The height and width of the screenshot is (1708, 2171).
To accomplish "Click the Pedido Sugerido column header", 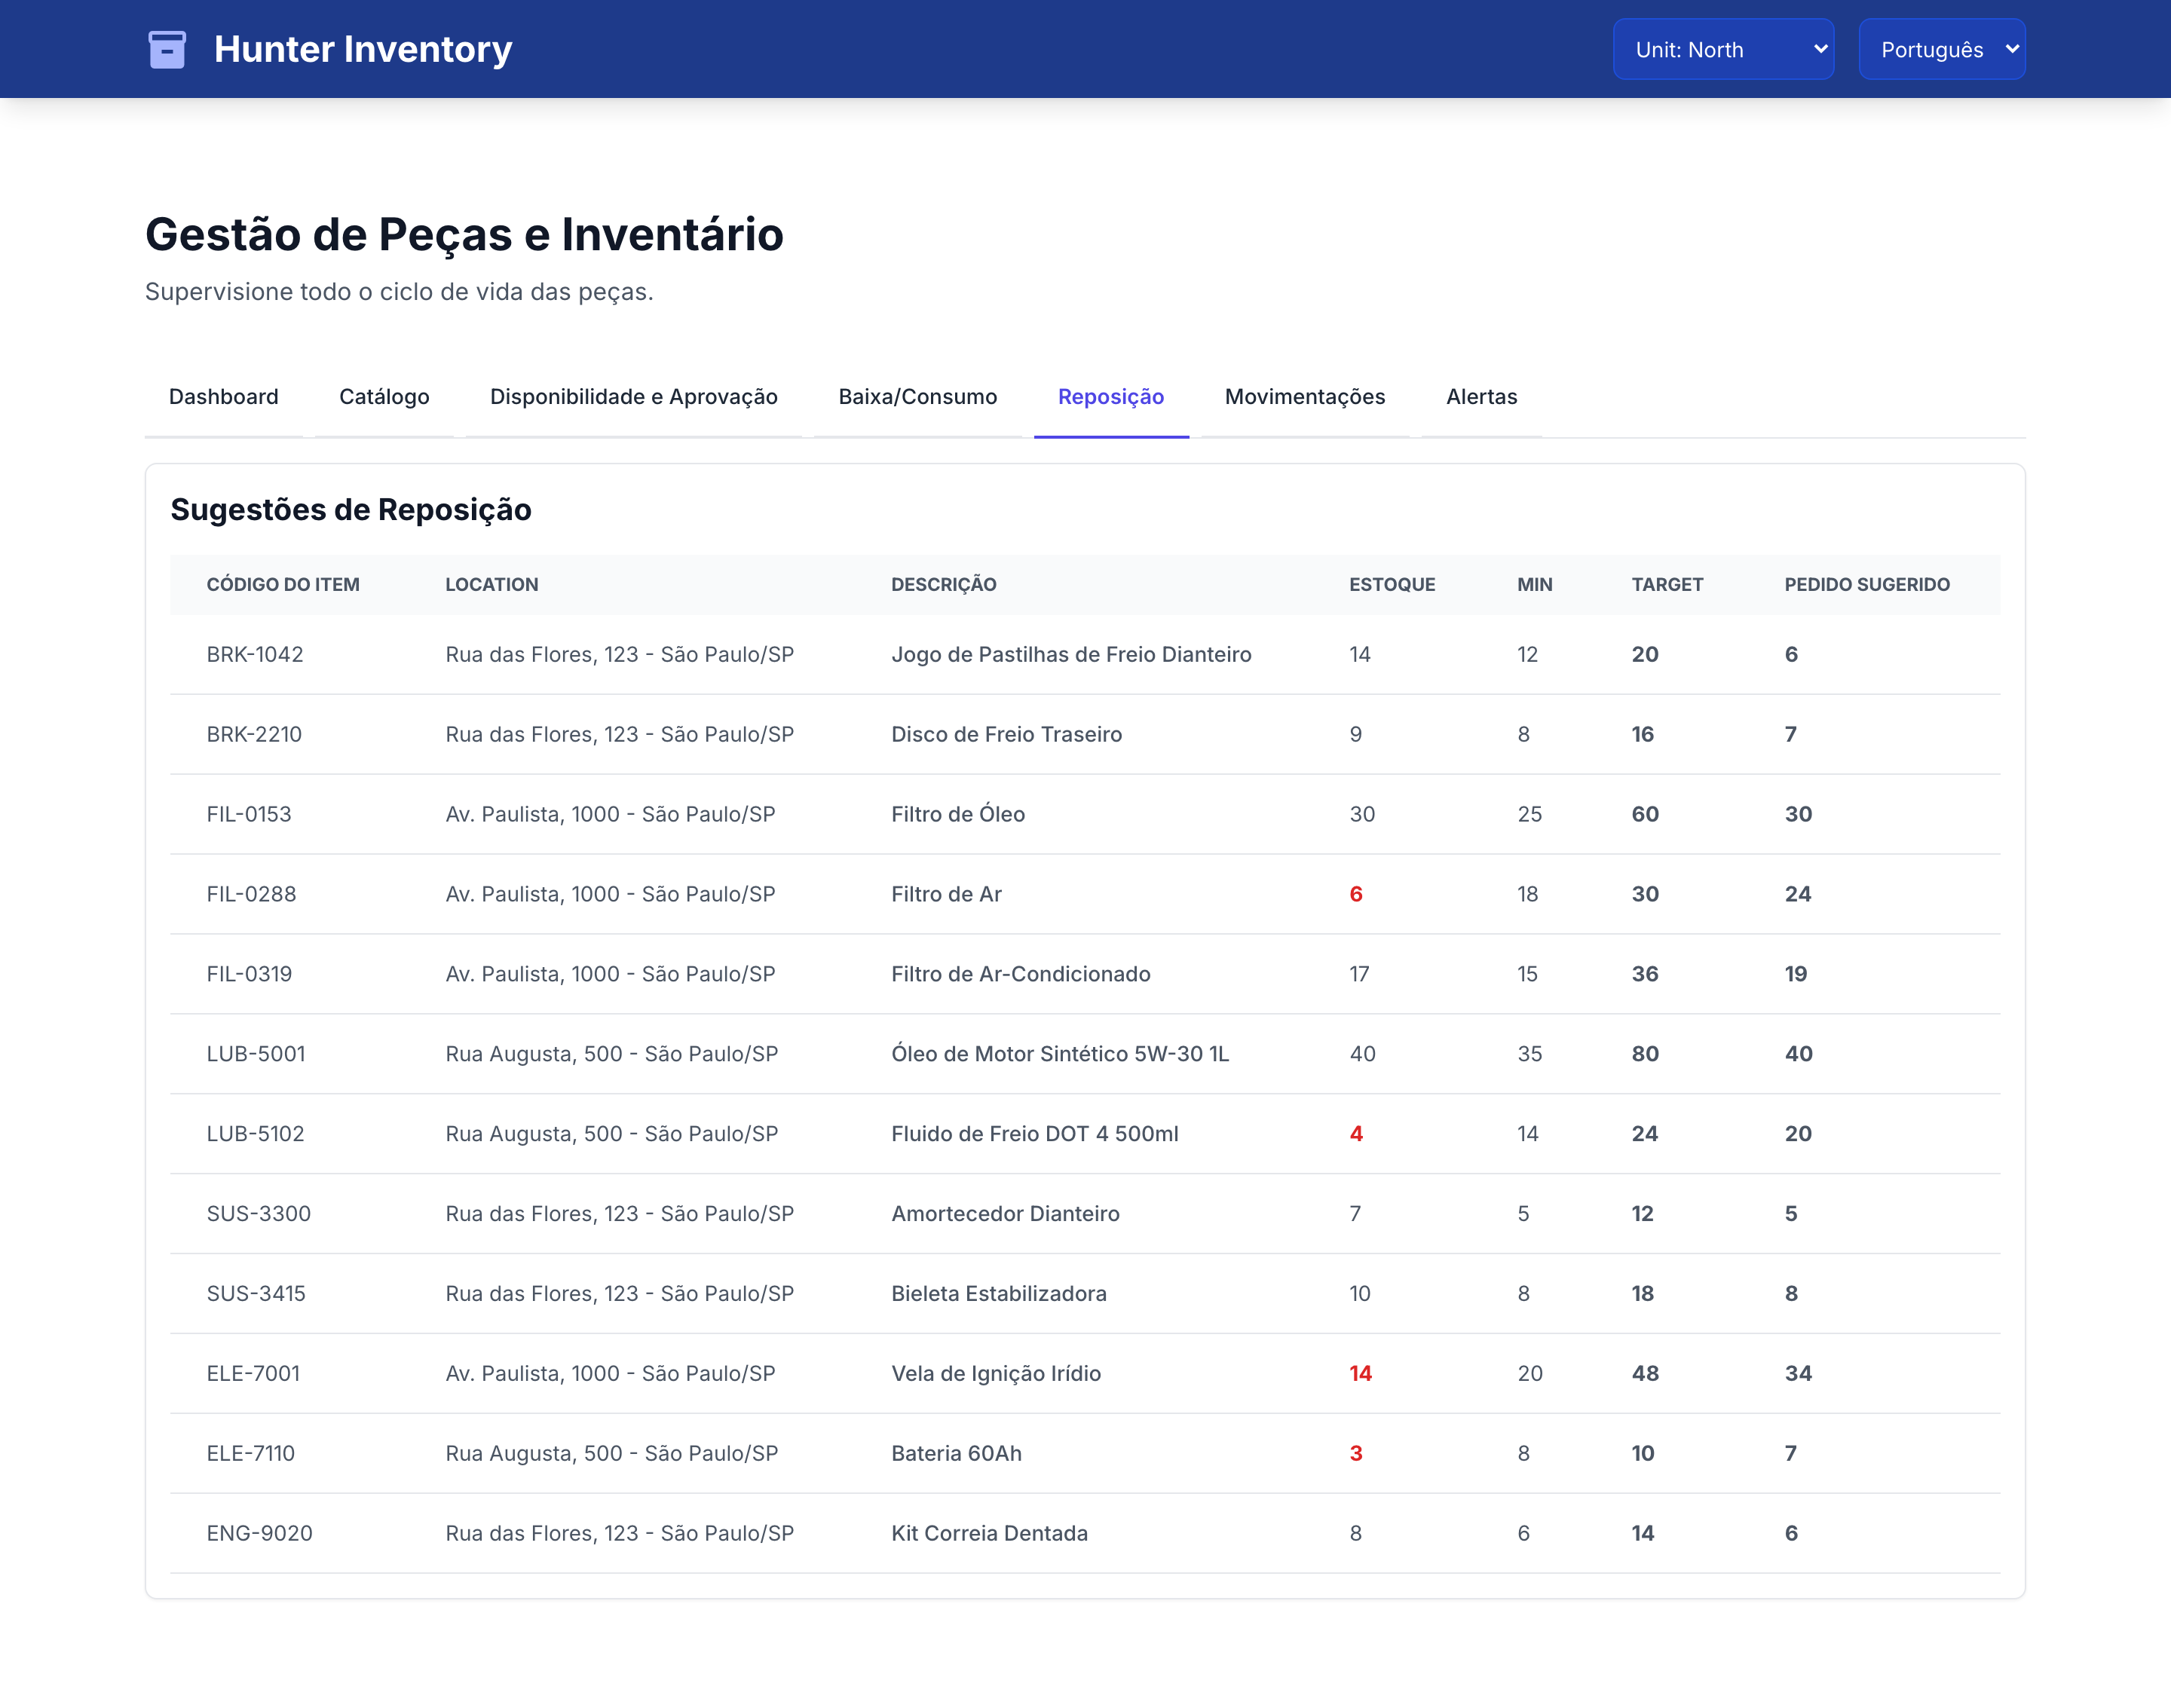I will [1867, 584].
